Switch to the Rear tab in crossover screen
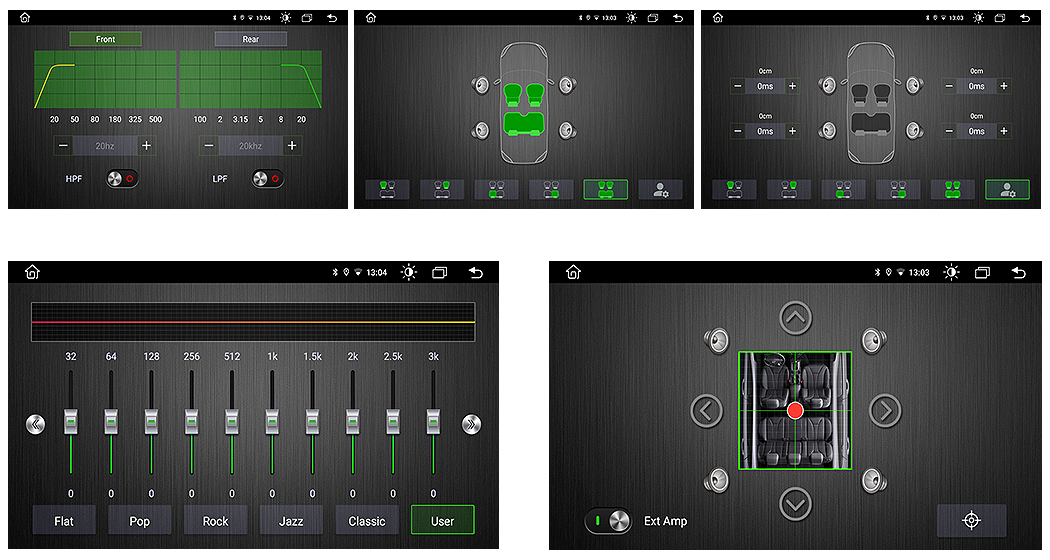The width and height of the screenshot is (1050, 560). 250,39
